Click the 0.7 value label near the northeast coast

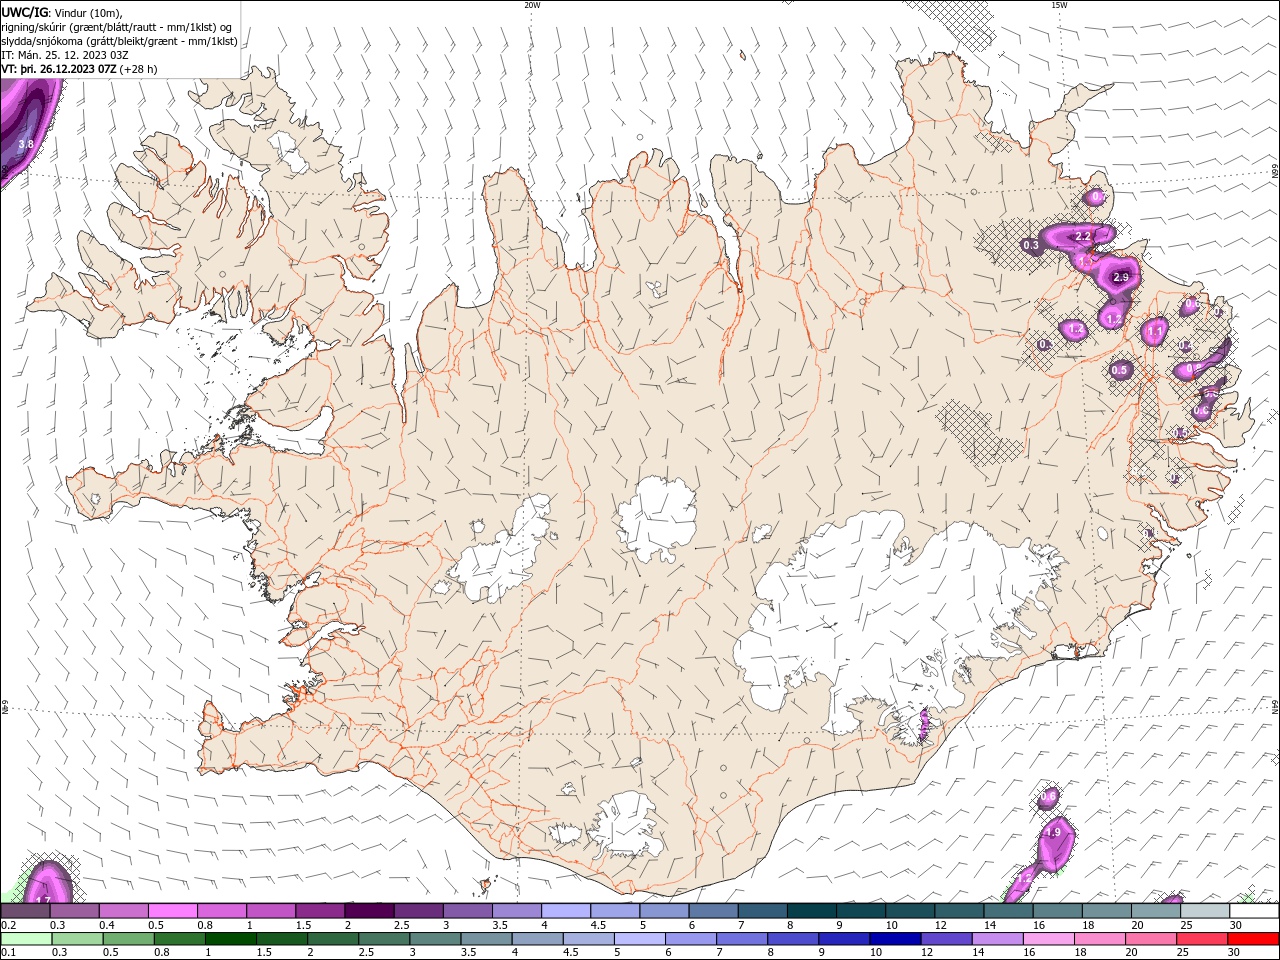1097,197
